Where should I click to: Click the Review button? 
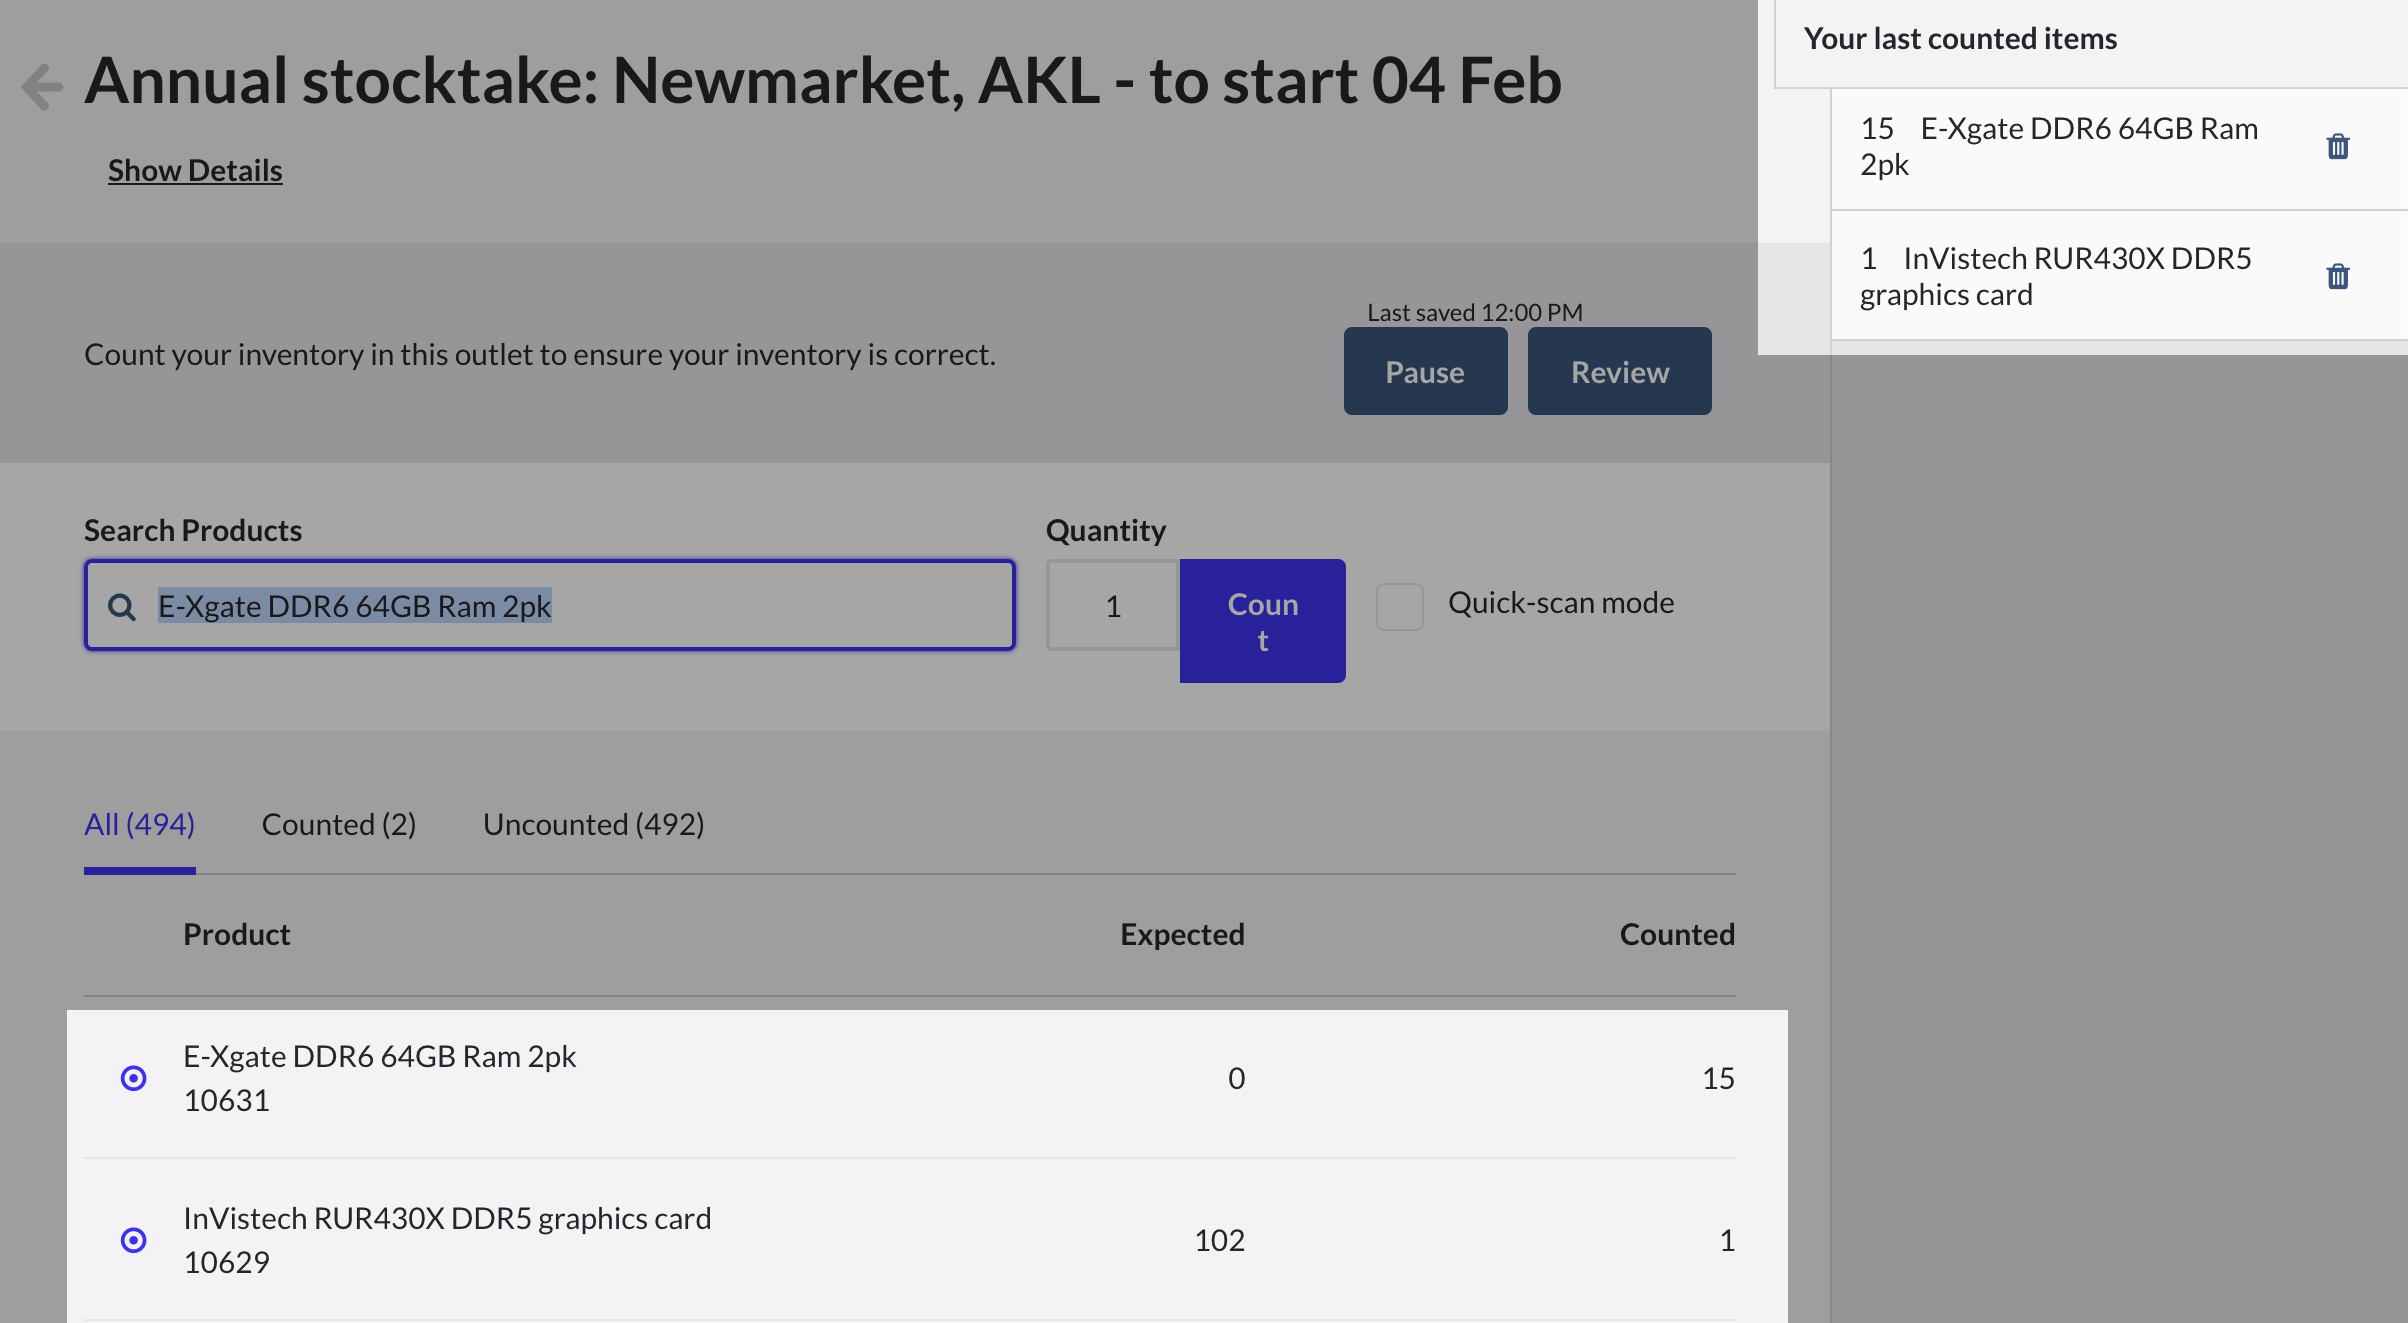(1619, 371)
